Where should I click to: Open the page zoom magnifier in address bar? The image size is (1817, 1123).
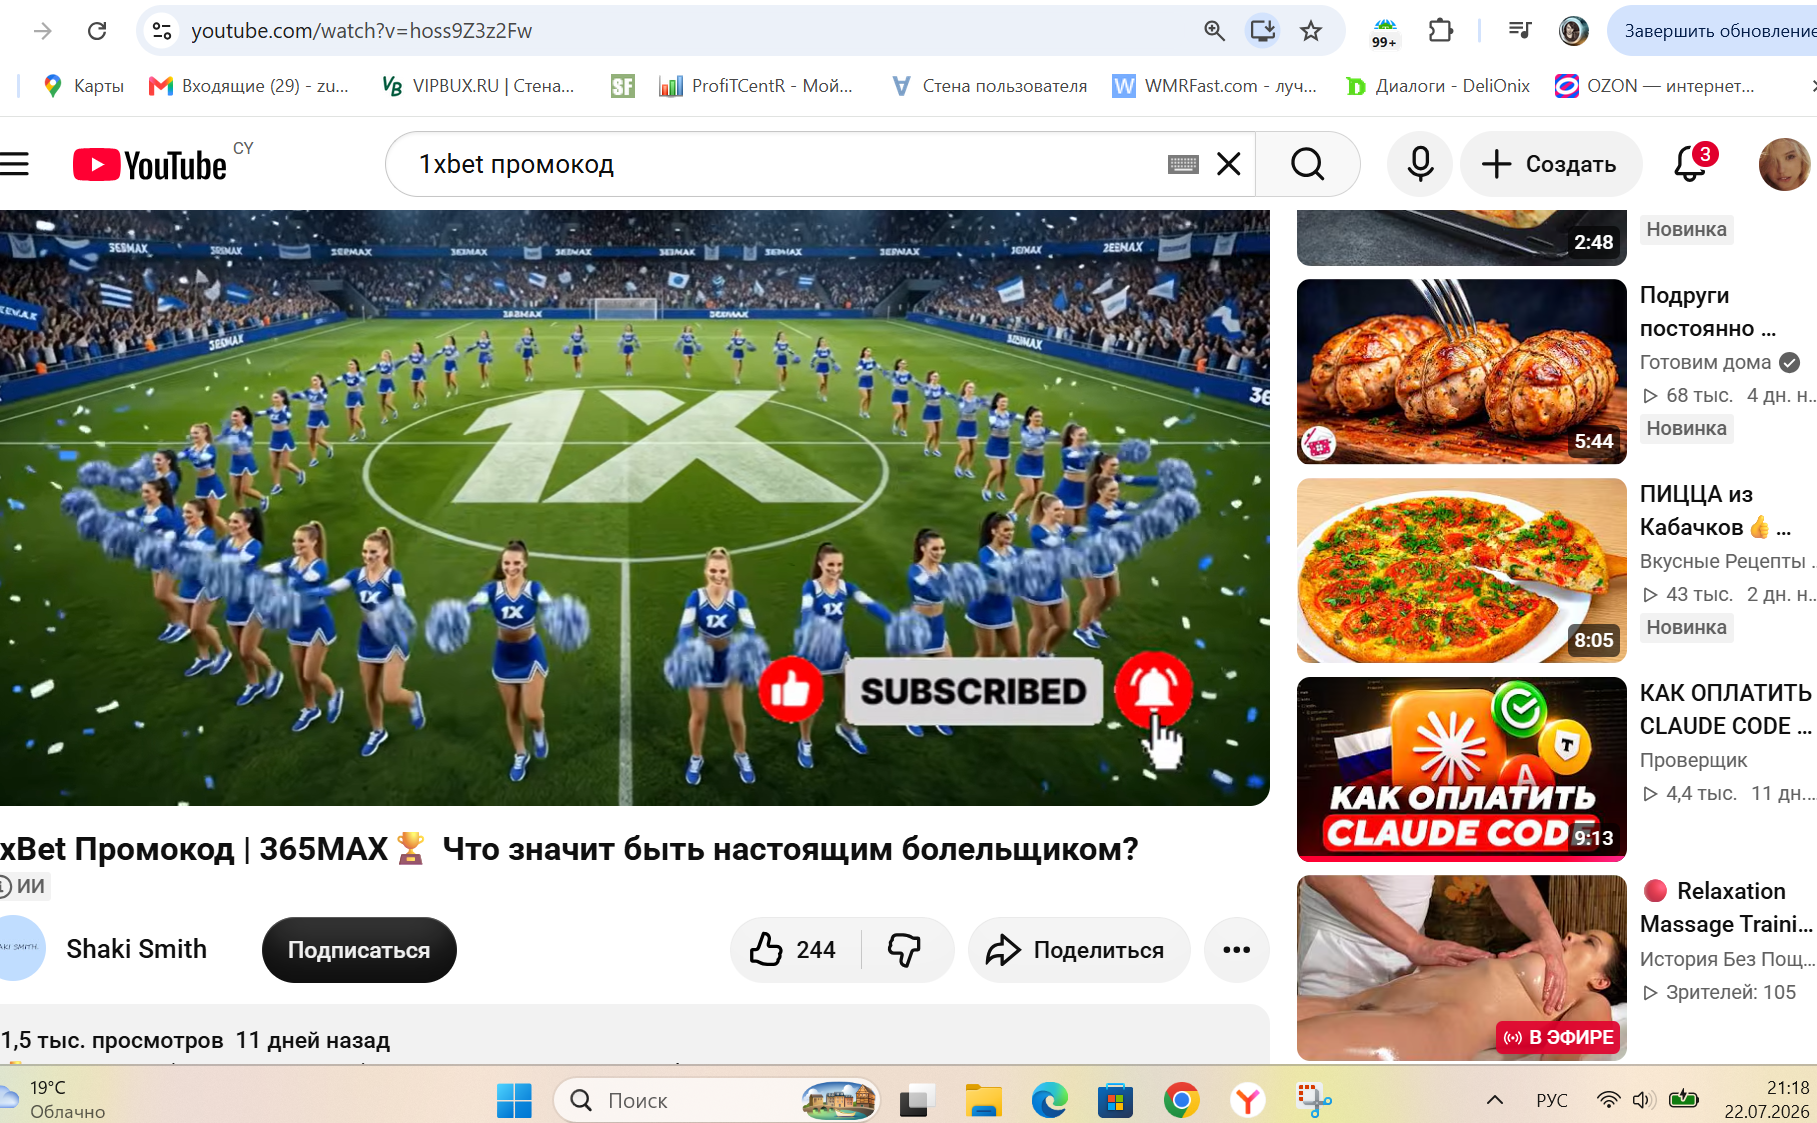pos(1214,31)
